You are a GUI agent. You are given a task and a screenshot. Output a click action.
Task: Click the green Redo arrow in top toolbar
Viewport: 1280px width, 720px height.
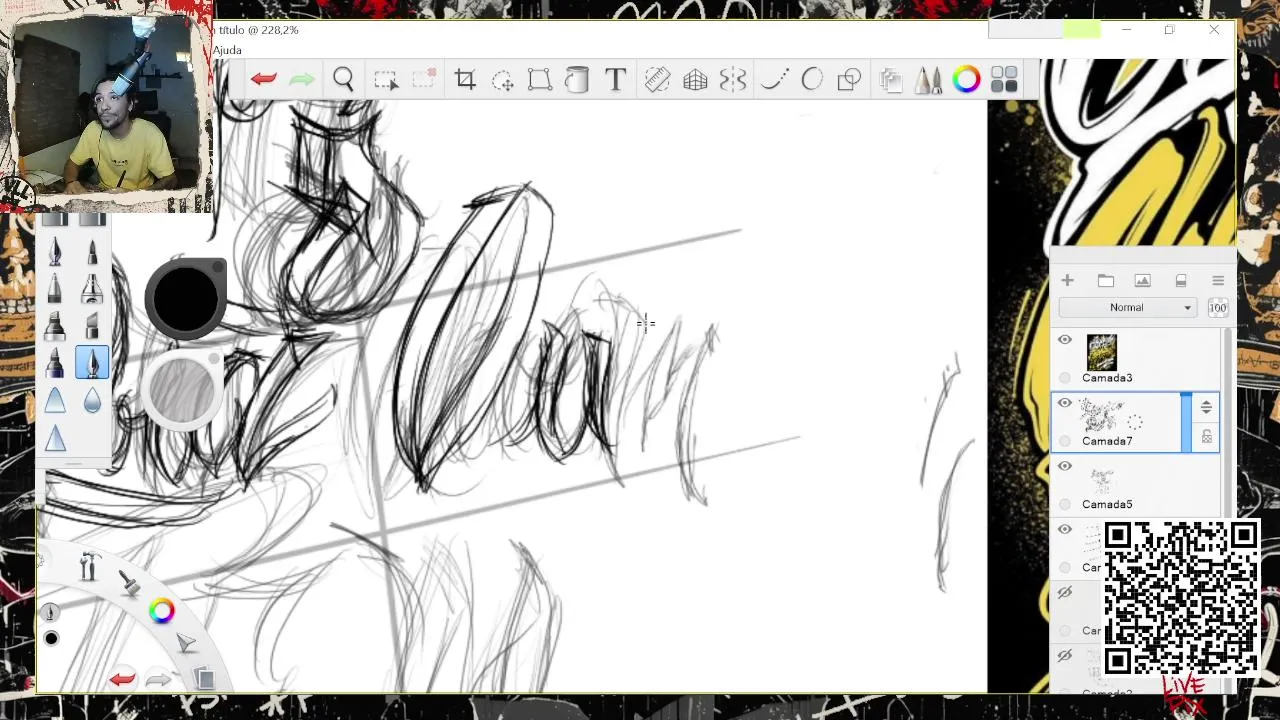coord(302,79)
